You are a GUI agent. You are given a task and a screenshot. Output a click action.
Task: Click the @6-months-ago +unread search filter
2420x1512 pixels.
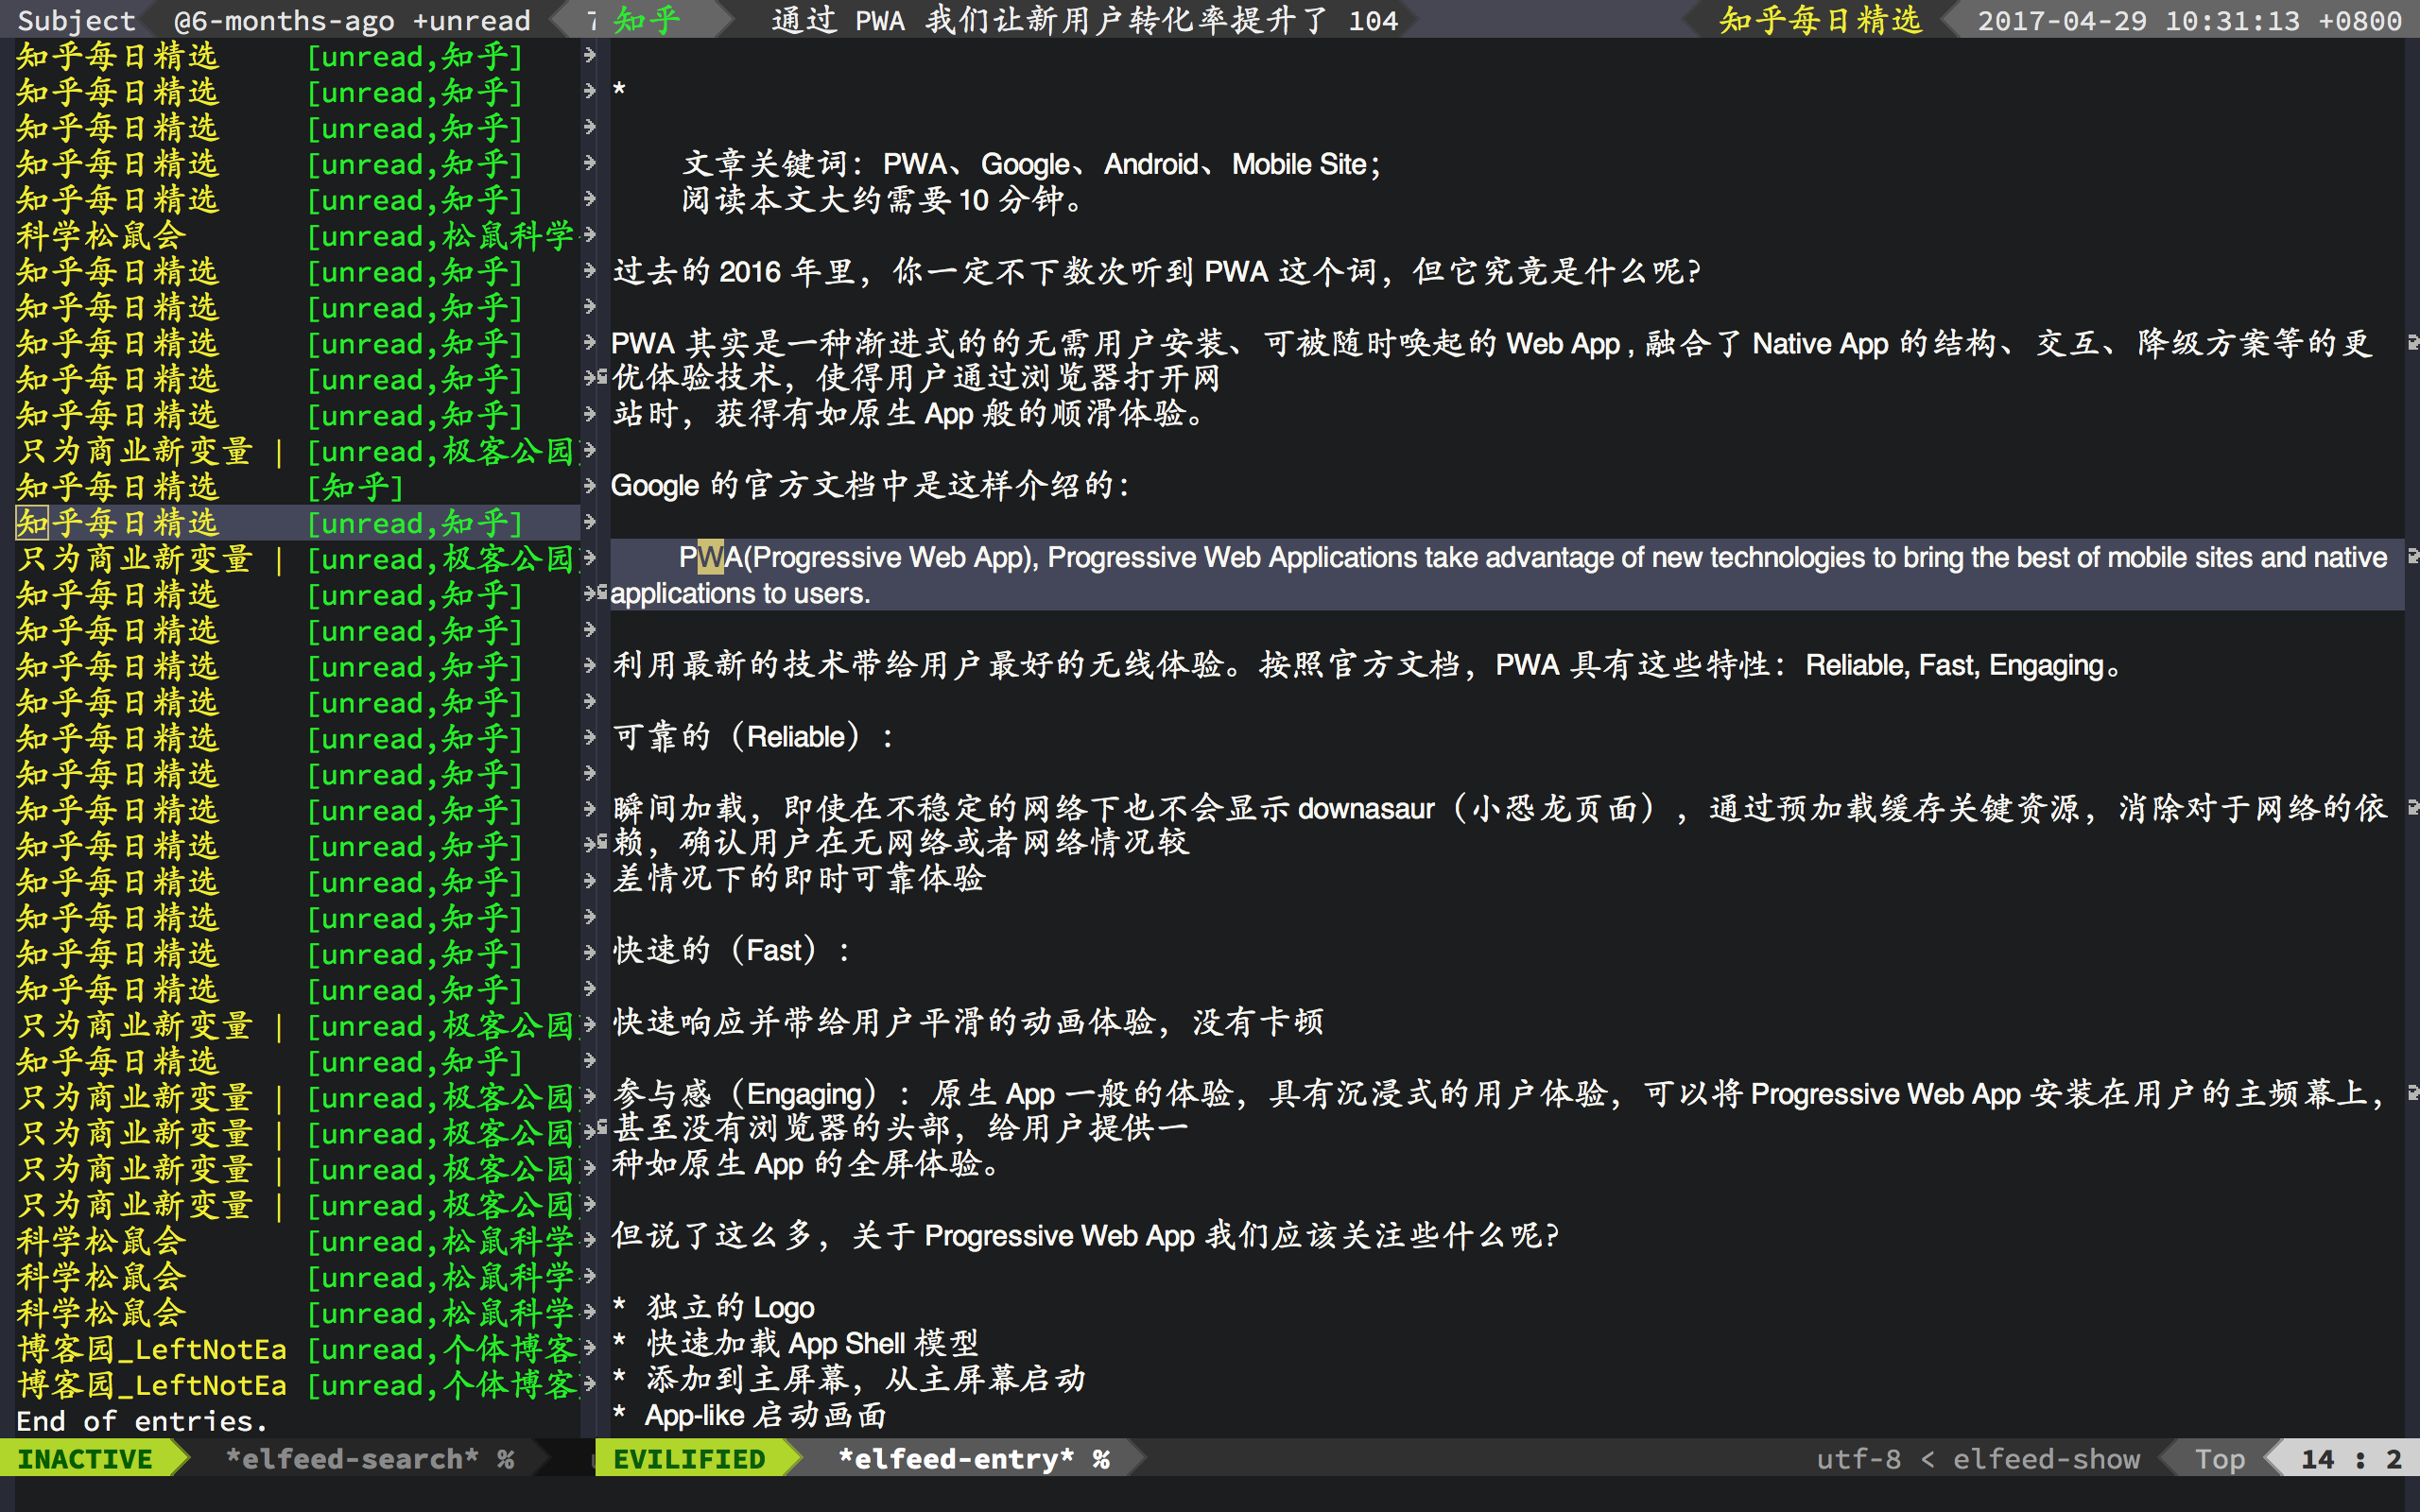pos(351,20)
